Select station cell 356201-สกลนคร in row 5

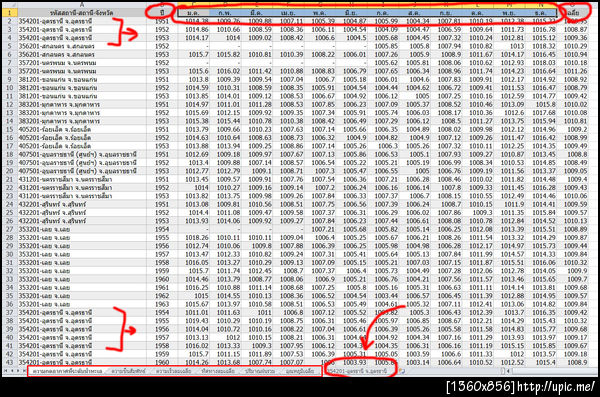(82, 46)
